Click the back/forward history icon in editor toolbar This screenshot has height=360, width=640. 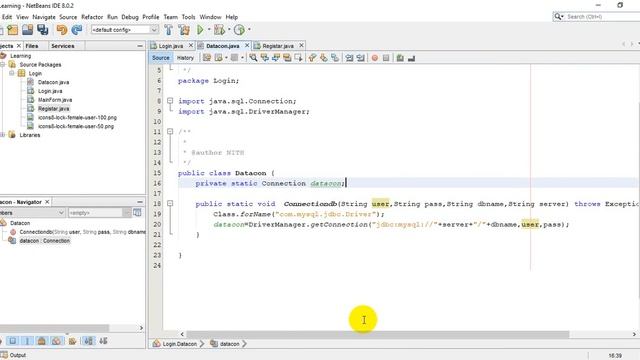(219, 58)
